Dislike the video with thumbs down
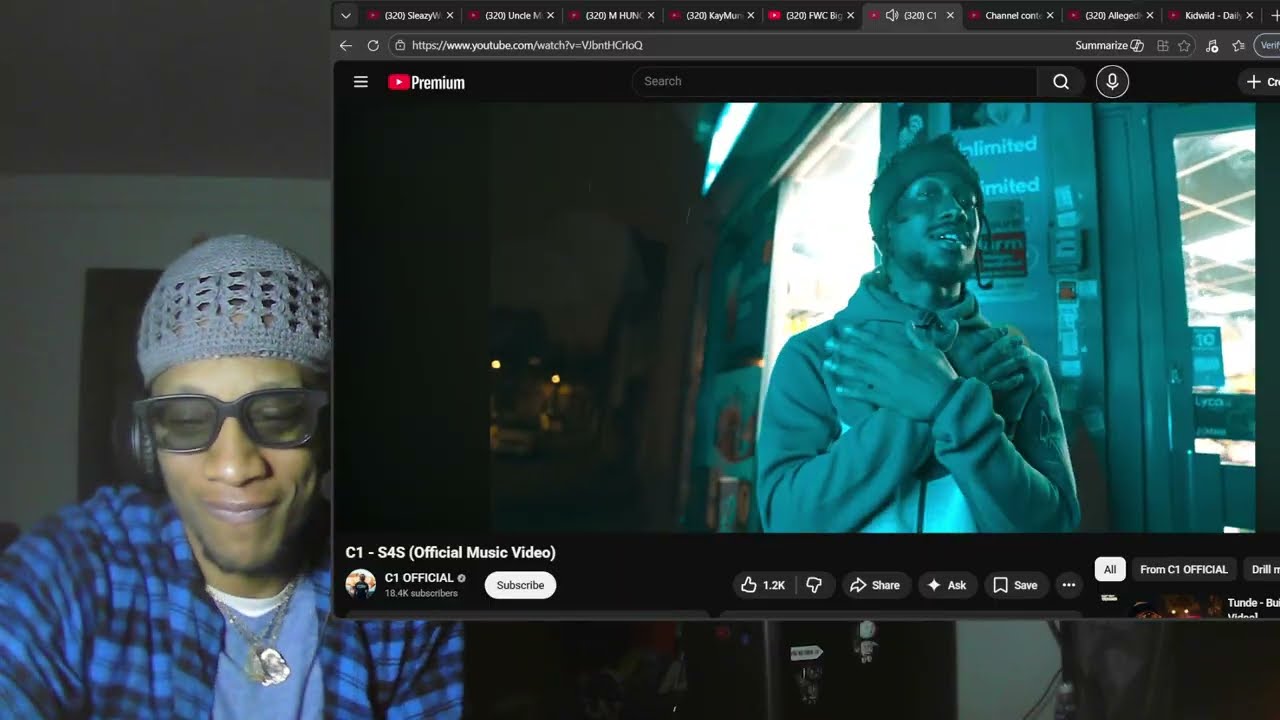Viewport: 1280px width, 720px height. (x=814, y=585)
